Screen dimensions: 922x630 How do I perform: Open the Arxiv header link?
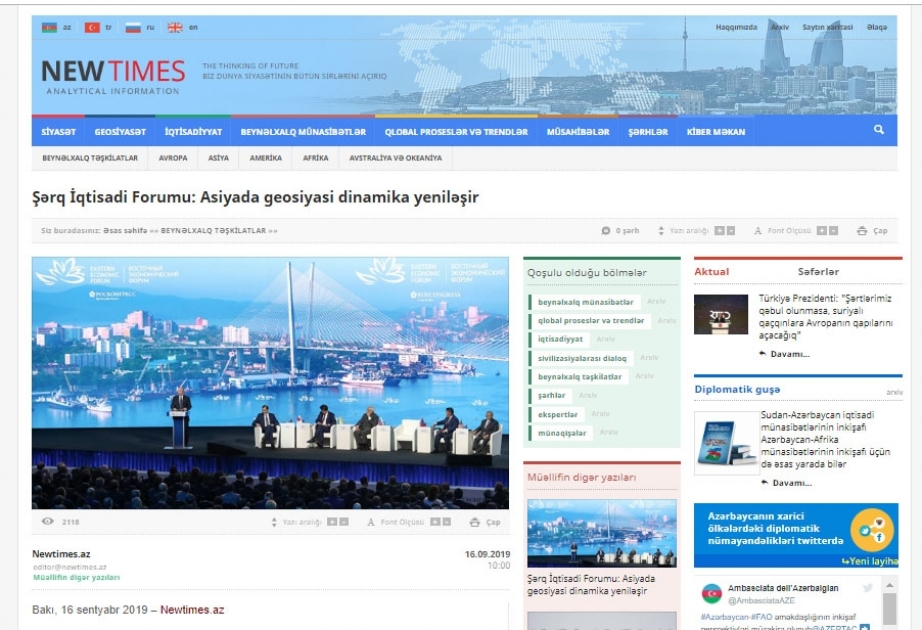point(780,27)
